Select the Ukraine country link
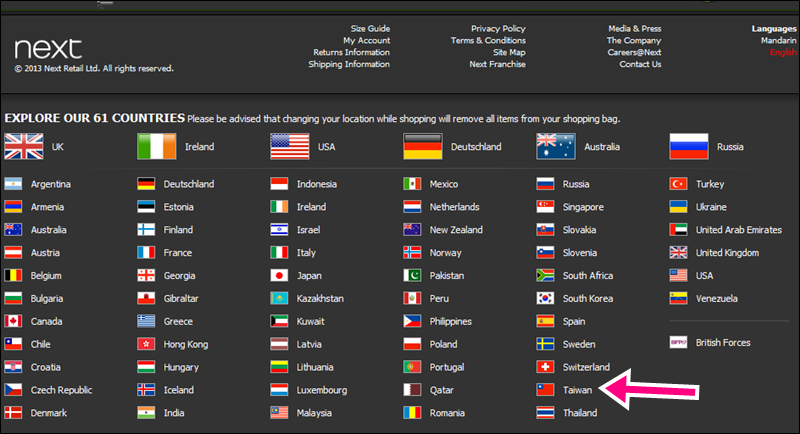 click(711, 207)
